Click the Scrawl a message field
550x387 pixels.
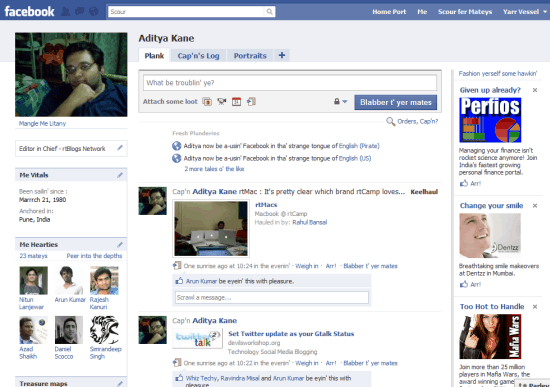click(x=272, y=298)
